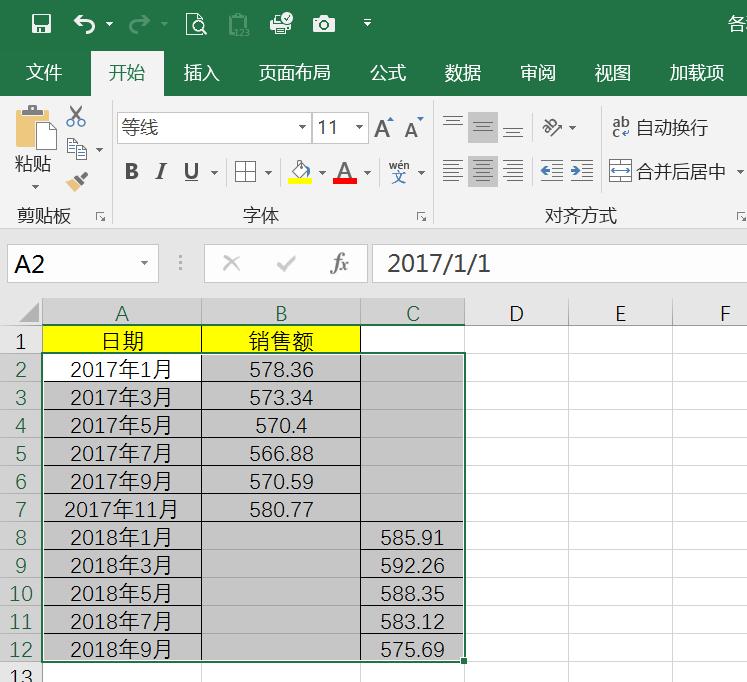Cut selection with the scissors icon

(76, 116)
